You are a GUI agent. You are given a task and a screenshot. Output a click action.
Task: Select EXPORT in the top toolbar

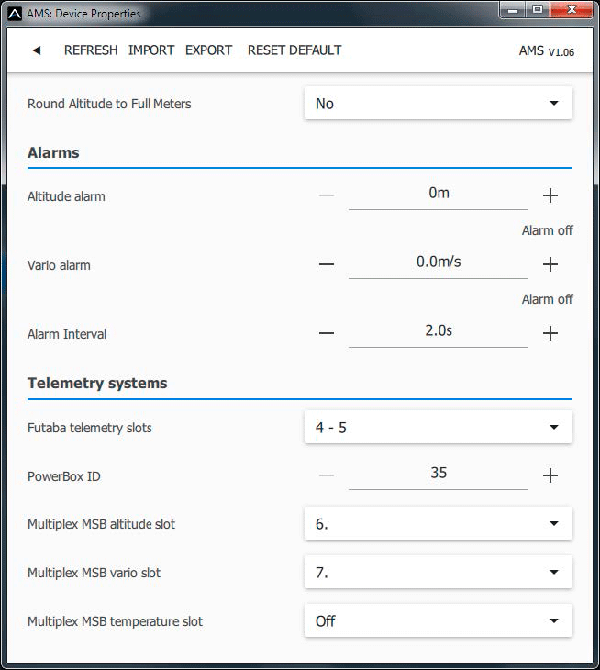tap(209, 50)
